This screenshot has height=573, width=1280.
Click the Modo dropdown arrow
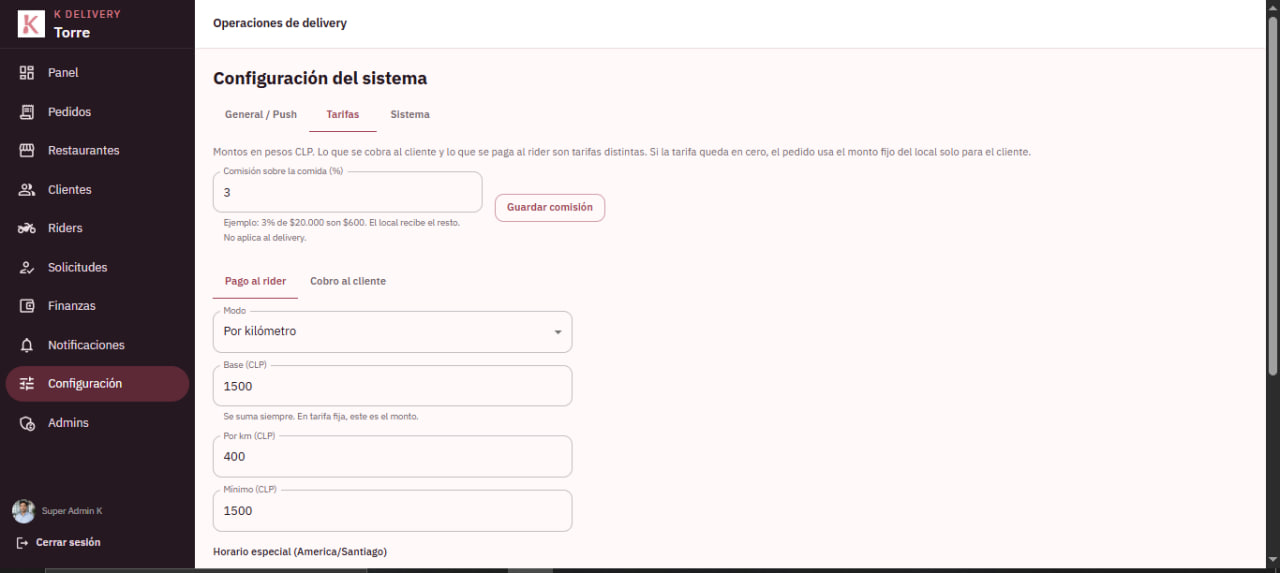pos(558,333)
